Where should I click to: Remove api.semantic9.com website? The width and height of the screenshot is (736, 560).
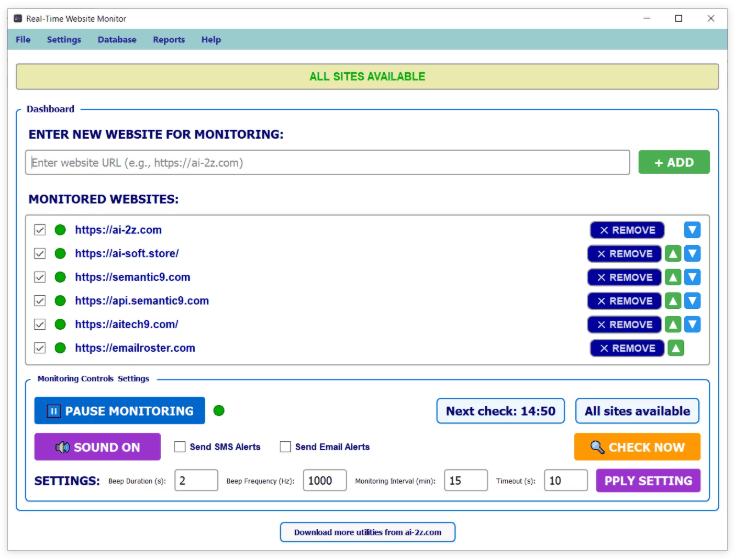[624, 301]
